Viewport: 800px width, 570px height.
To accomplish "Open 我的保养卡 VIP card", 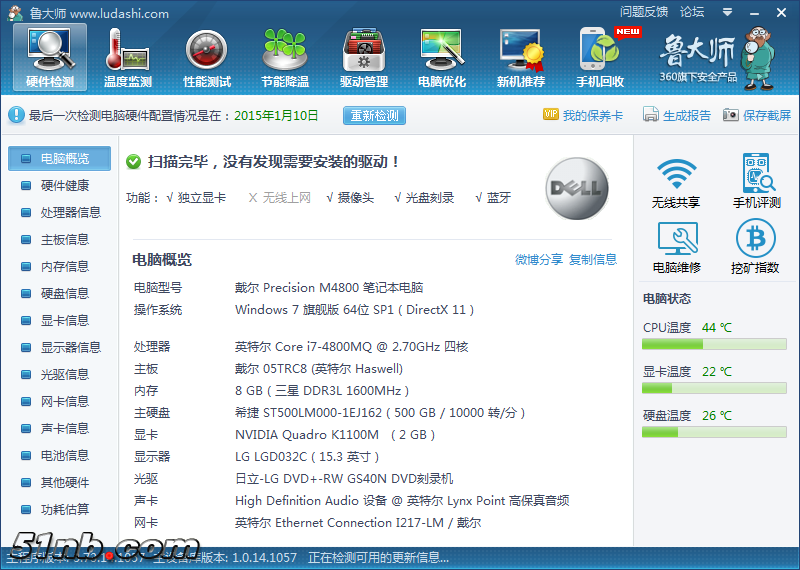I will 583,115.
